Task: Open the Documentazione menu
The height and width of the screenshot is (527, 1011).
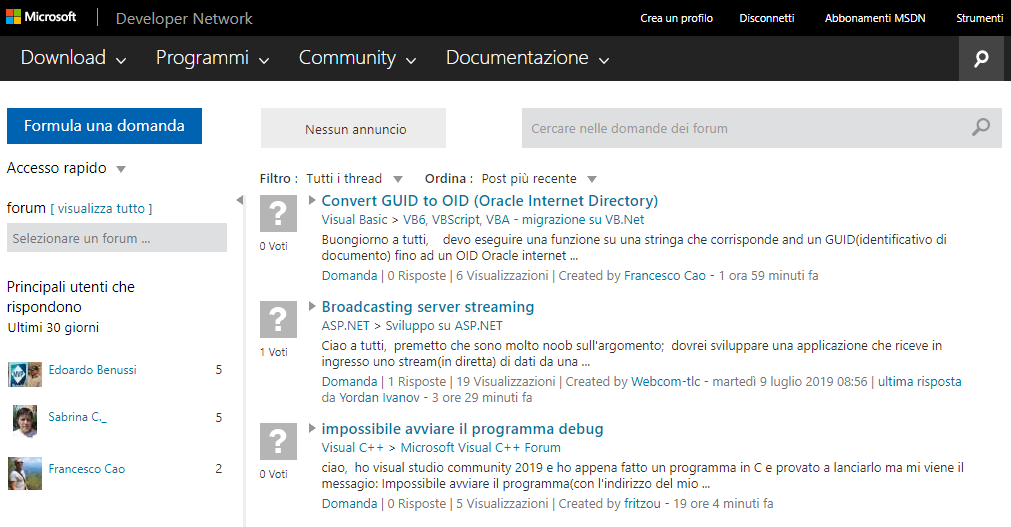Action: pos(527,58)
